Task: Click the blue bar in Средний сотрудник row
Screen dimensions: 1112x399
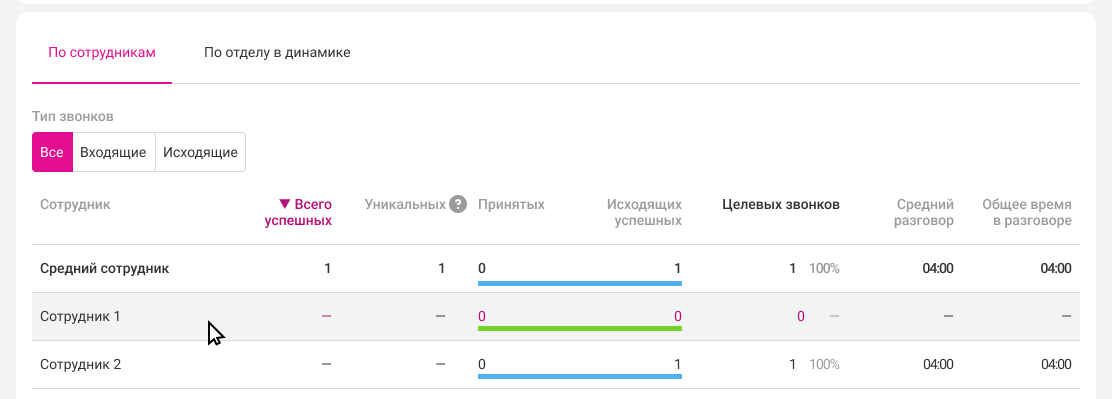Action: tap(580, 283)
